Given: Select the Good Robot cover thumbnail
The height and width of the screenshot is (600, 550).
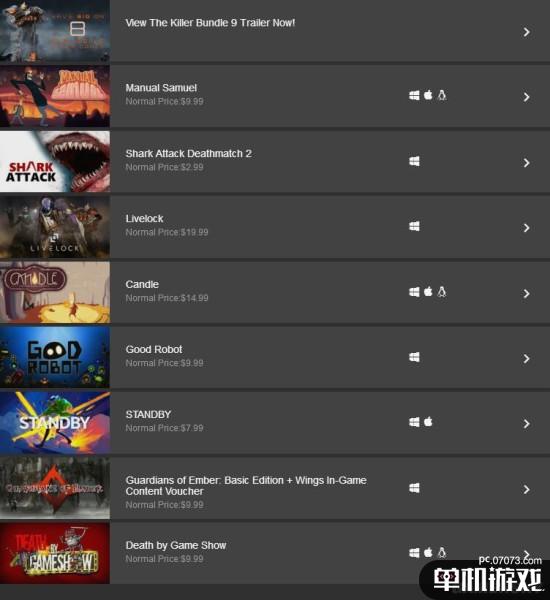Looking at the screenshot, I should [55, 357].
